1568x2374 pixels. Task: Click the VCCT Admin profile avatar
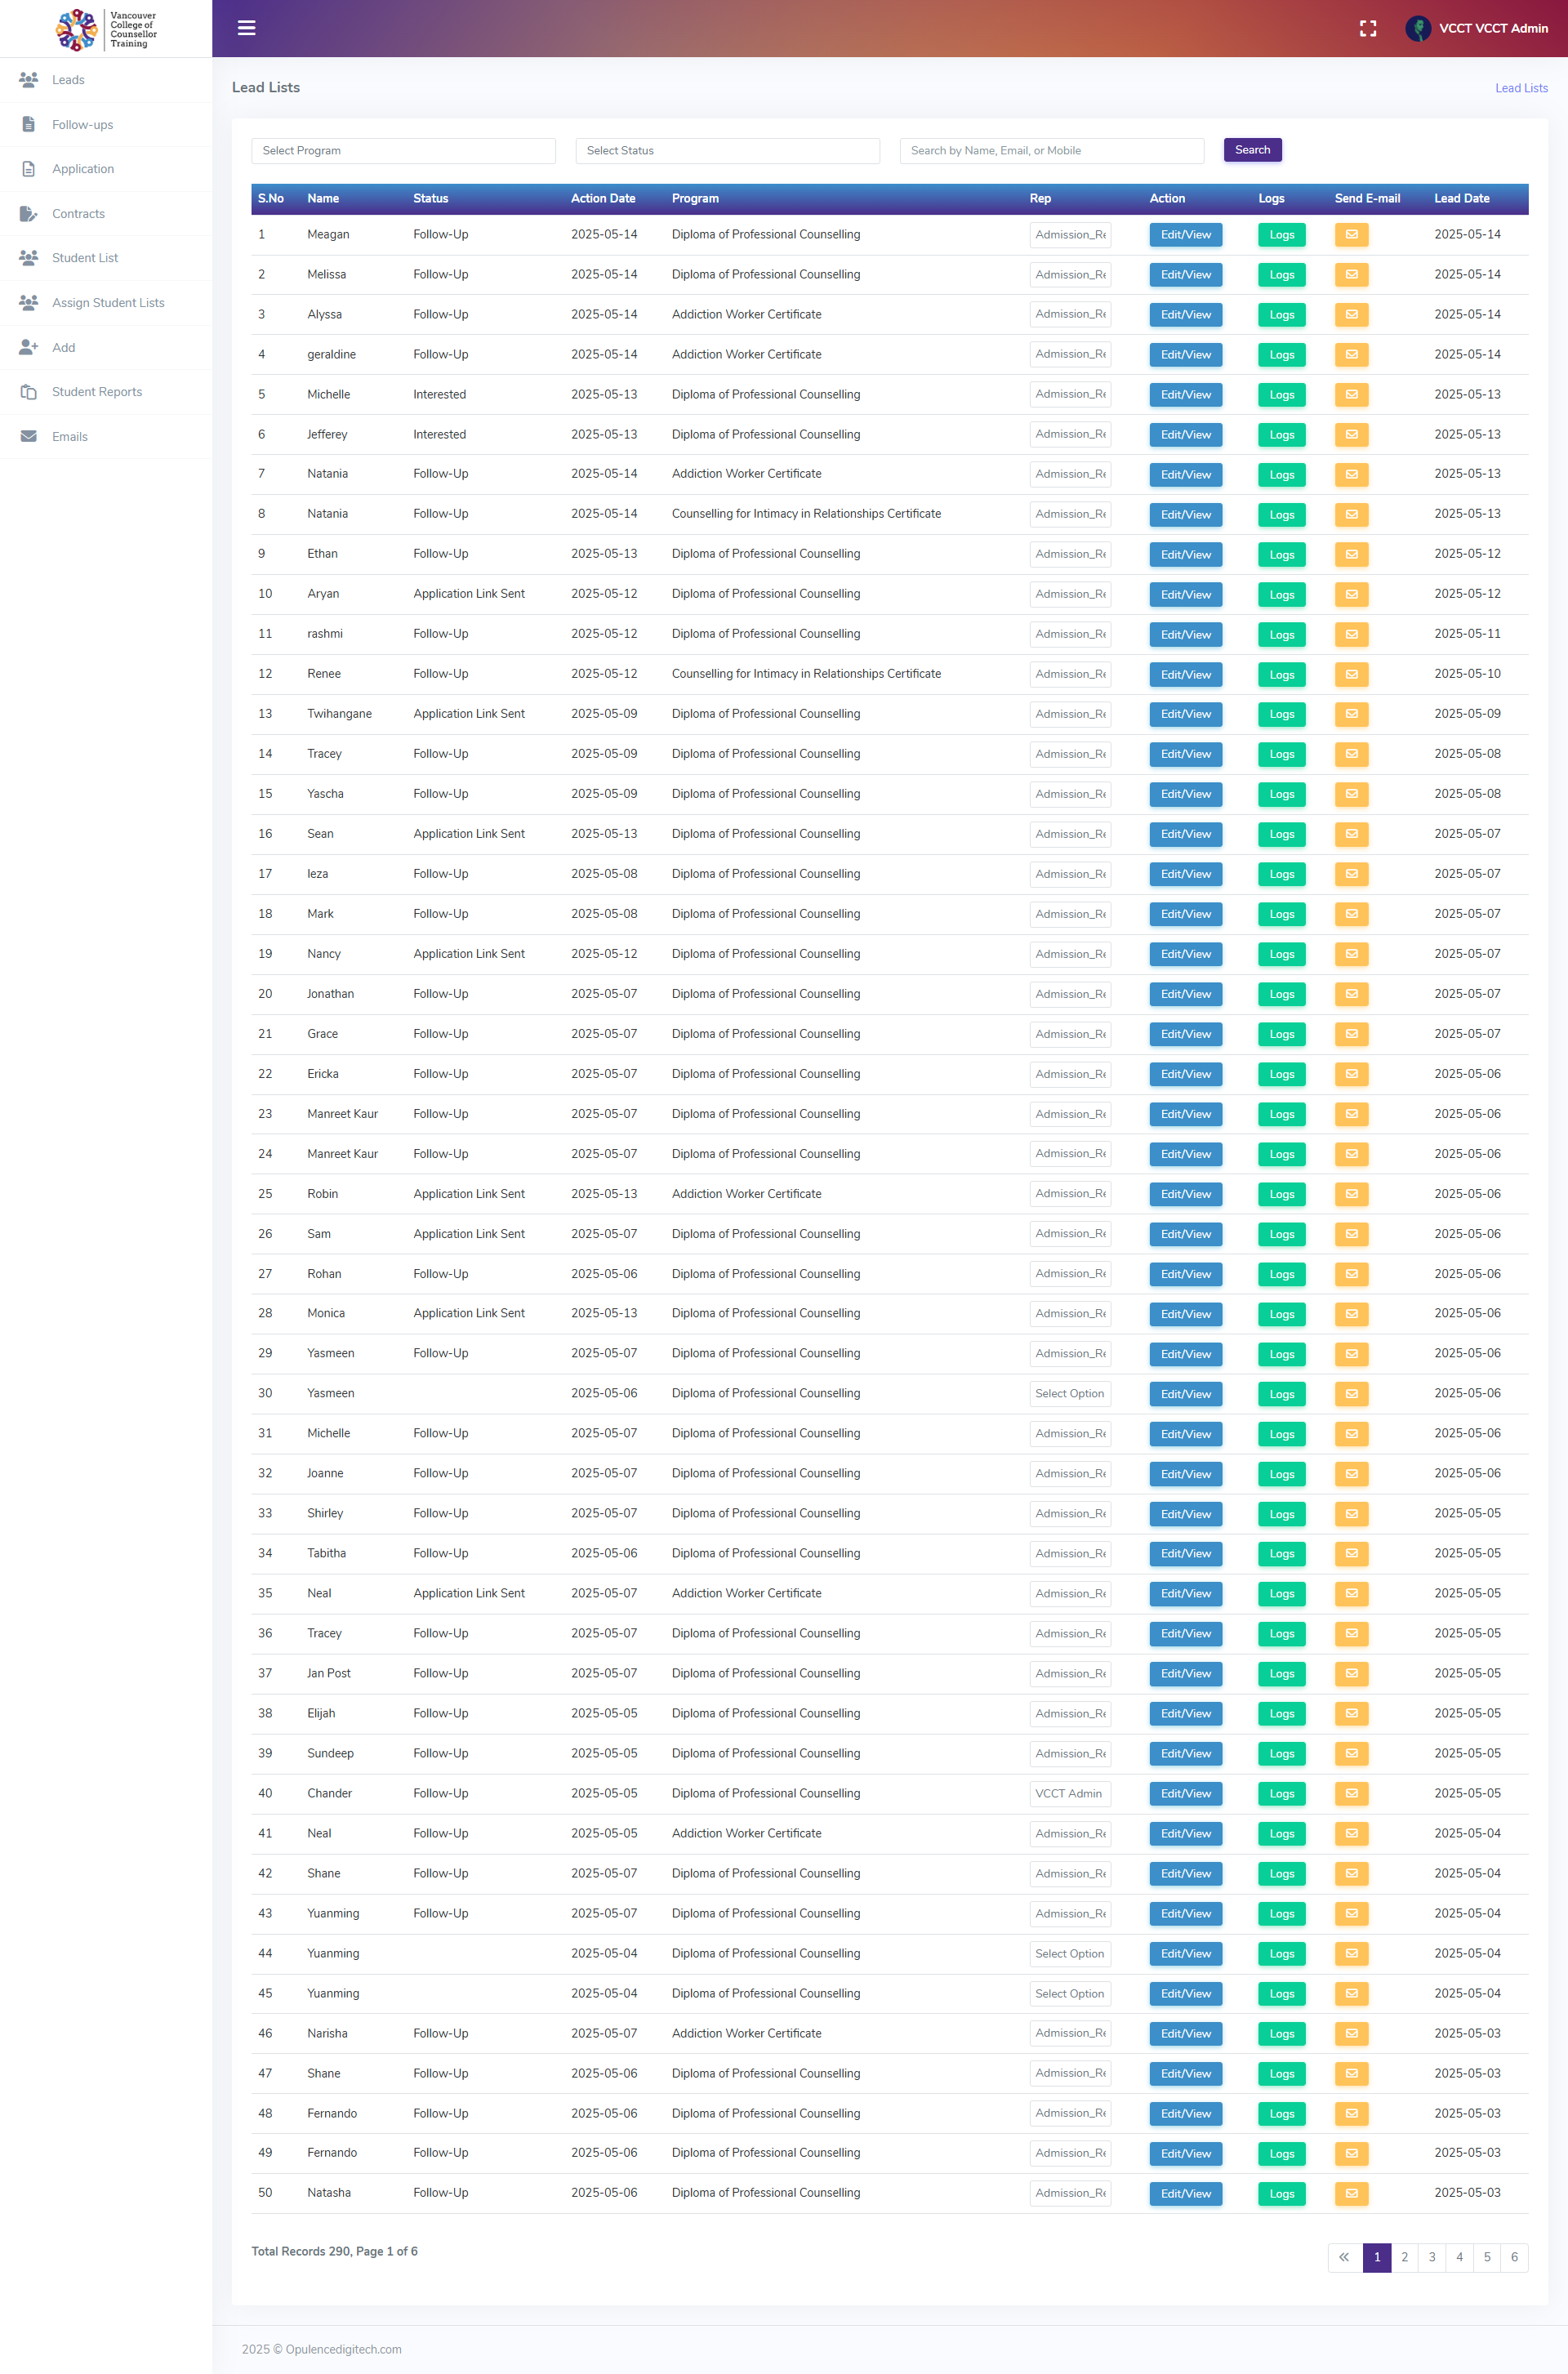pos(1417,28)
